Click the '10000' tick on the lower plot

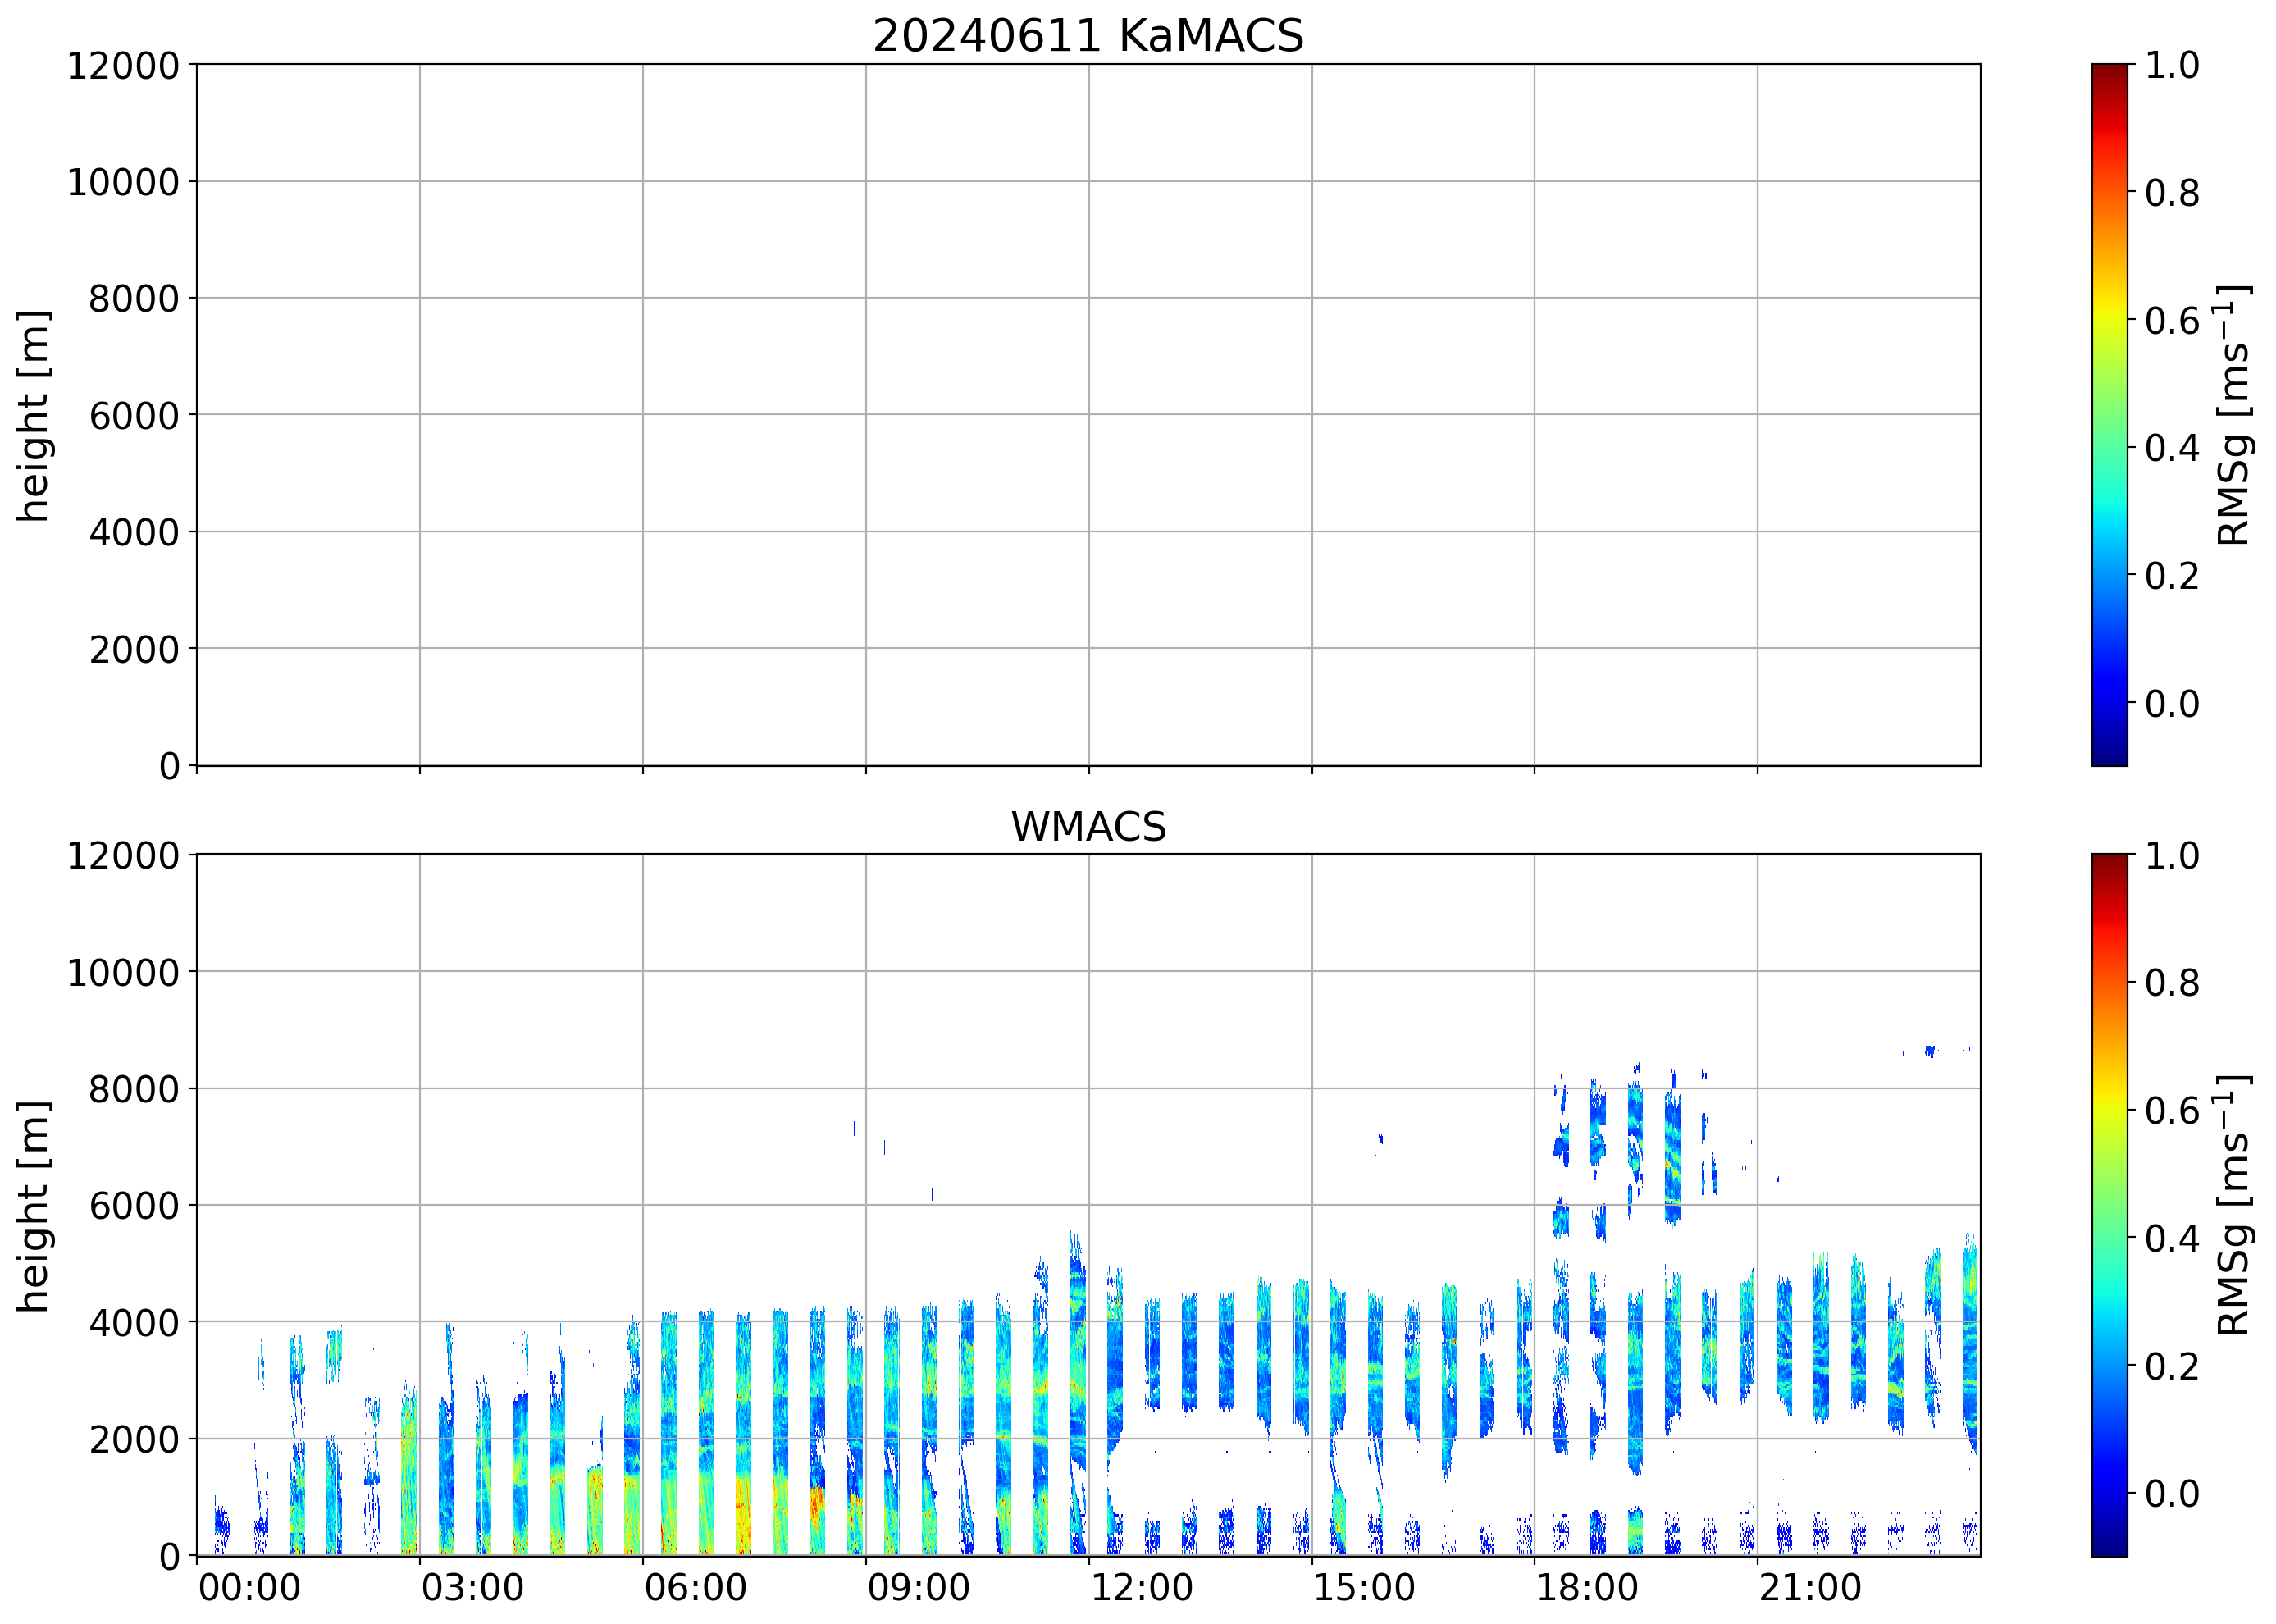[x=122, y=973]
